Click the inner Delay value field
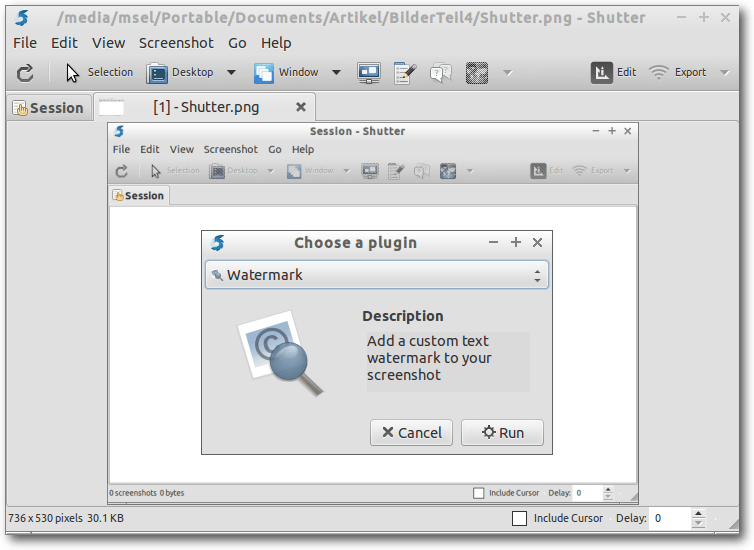Viewport: 754px width, 550px height. pyautogui.click(x=588, y=493)
